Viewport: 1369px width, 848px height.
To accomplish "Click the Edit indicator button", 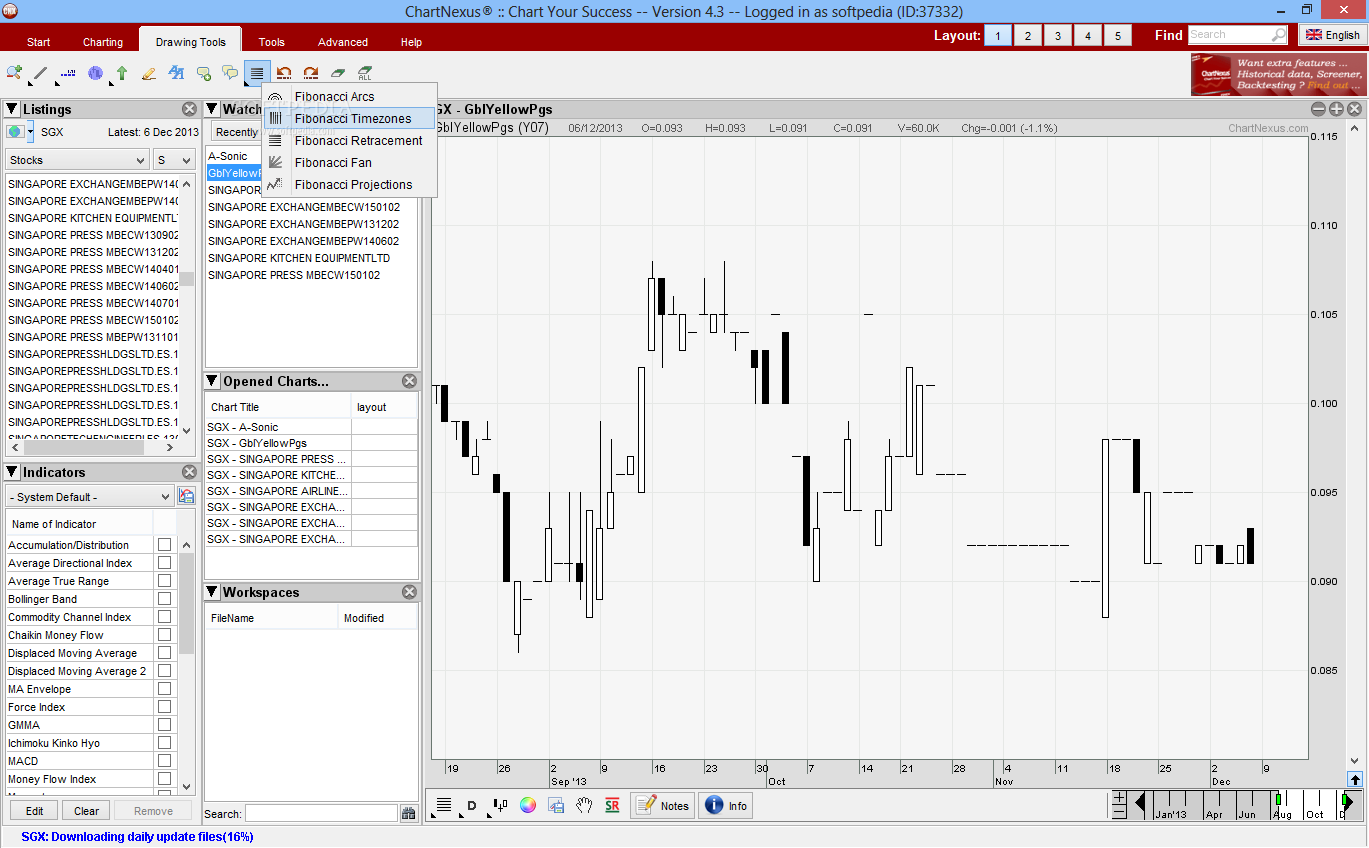I will pos(34,811).
